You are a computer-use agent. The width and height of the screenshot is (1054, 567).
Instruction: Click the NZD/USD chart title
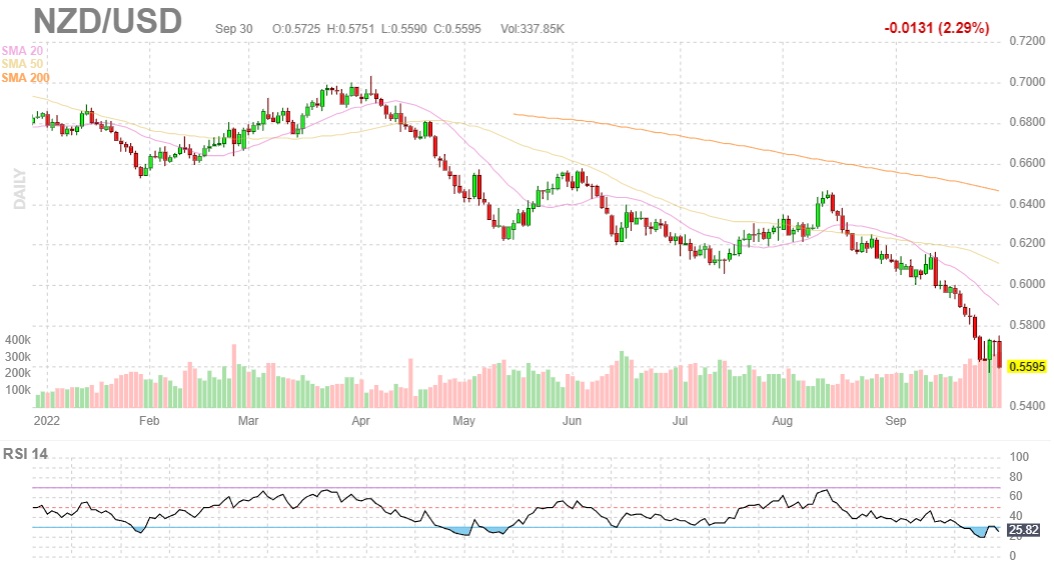point(108,21)
